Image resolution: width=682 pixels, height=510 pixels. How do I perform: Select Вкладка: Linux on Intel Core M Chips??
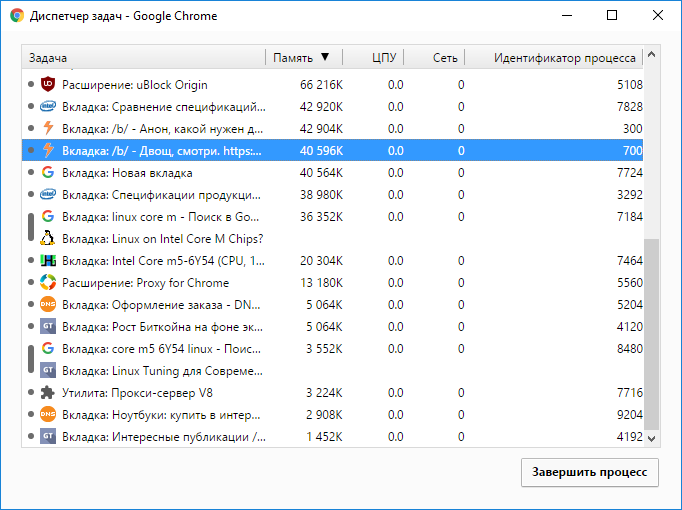point(332,239)
